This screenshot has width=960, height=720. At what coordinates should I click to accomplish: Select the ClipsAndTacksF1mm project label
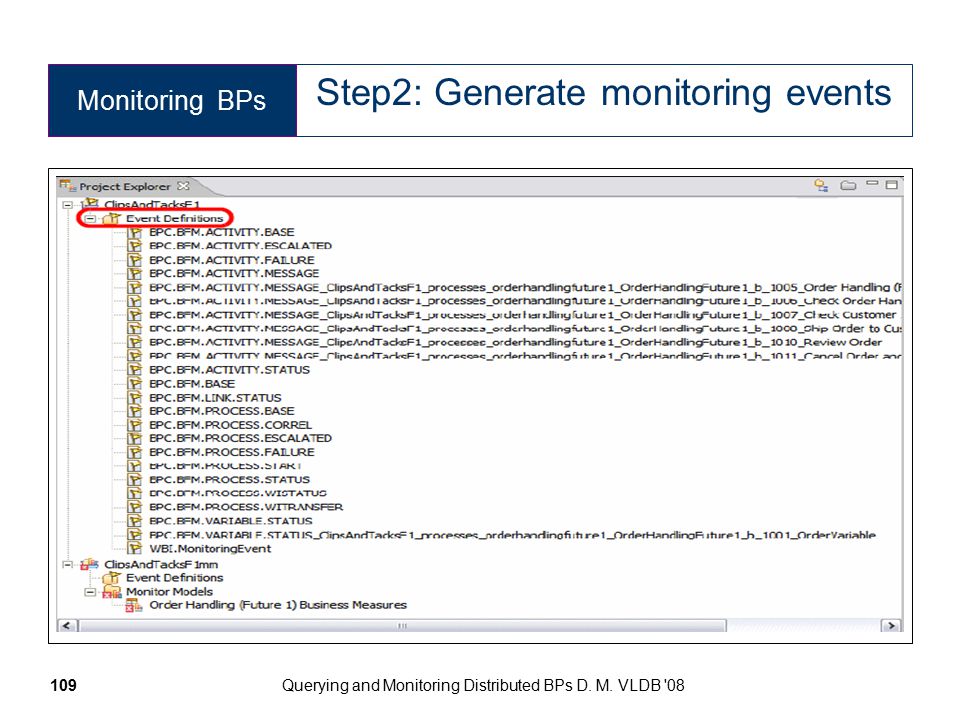pos(161,564)
